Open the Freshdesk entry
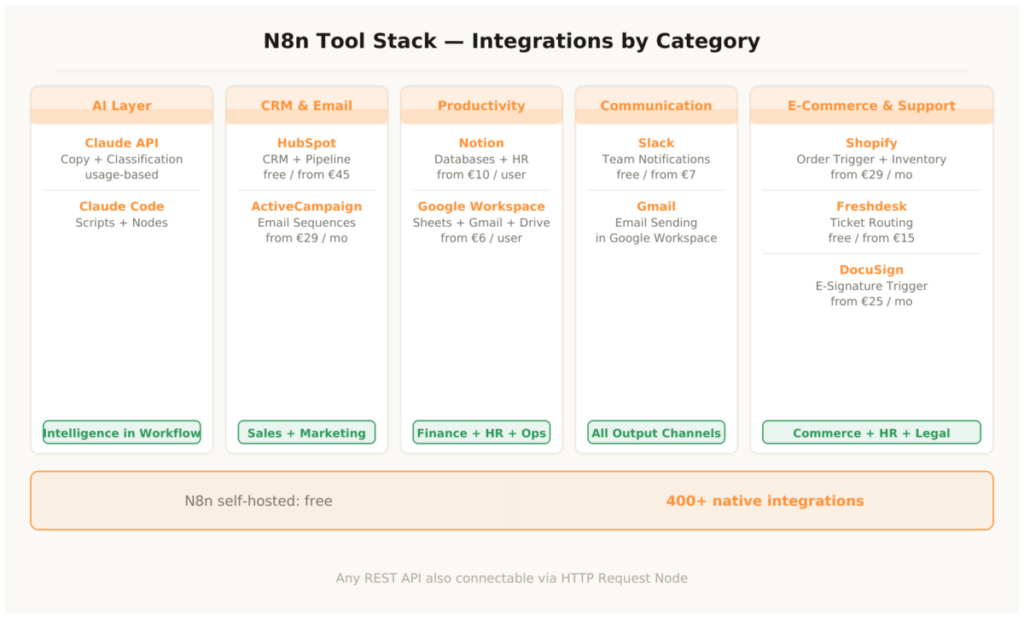The width and height of the screenshot is (1024, 621). click(x=871, y=206)
